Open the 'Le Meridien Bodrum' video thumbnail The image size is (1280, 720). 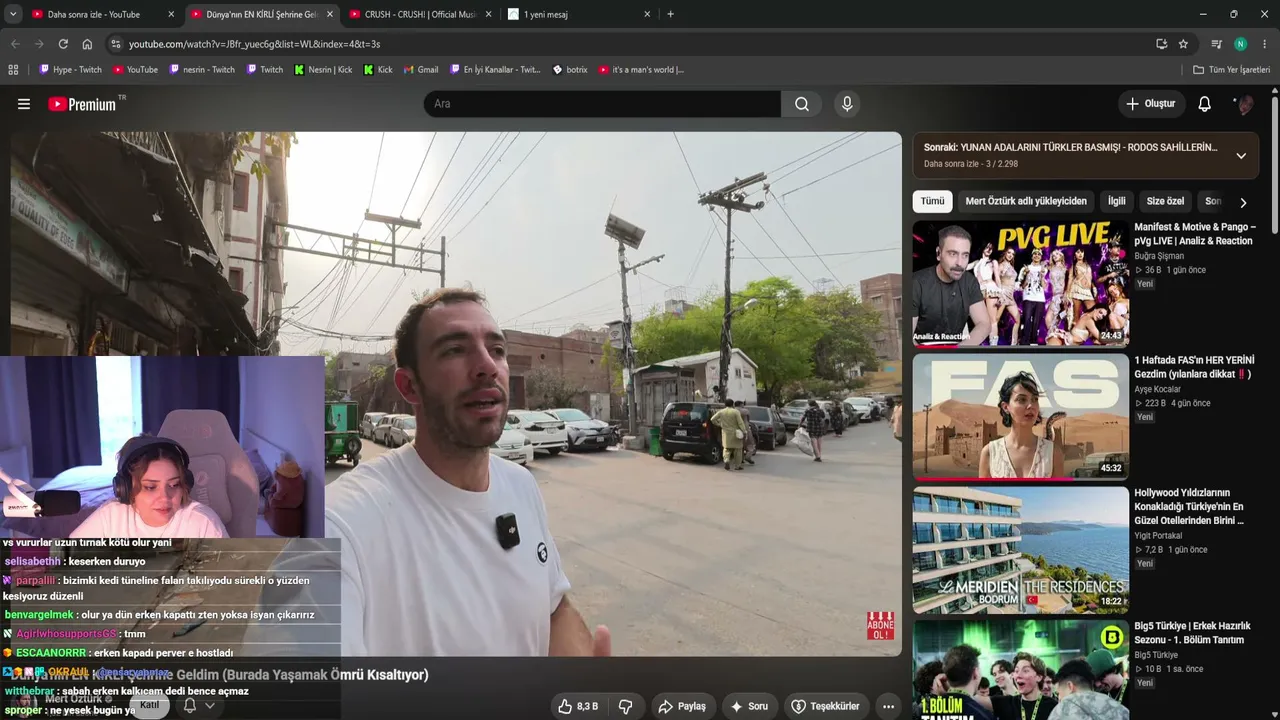coord(1020,549)
